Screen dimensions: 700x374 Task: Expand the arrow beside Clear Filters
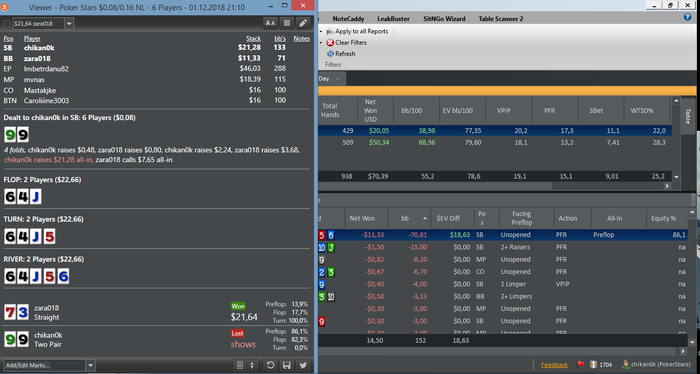pyautogui.click(x=321, y=42)
